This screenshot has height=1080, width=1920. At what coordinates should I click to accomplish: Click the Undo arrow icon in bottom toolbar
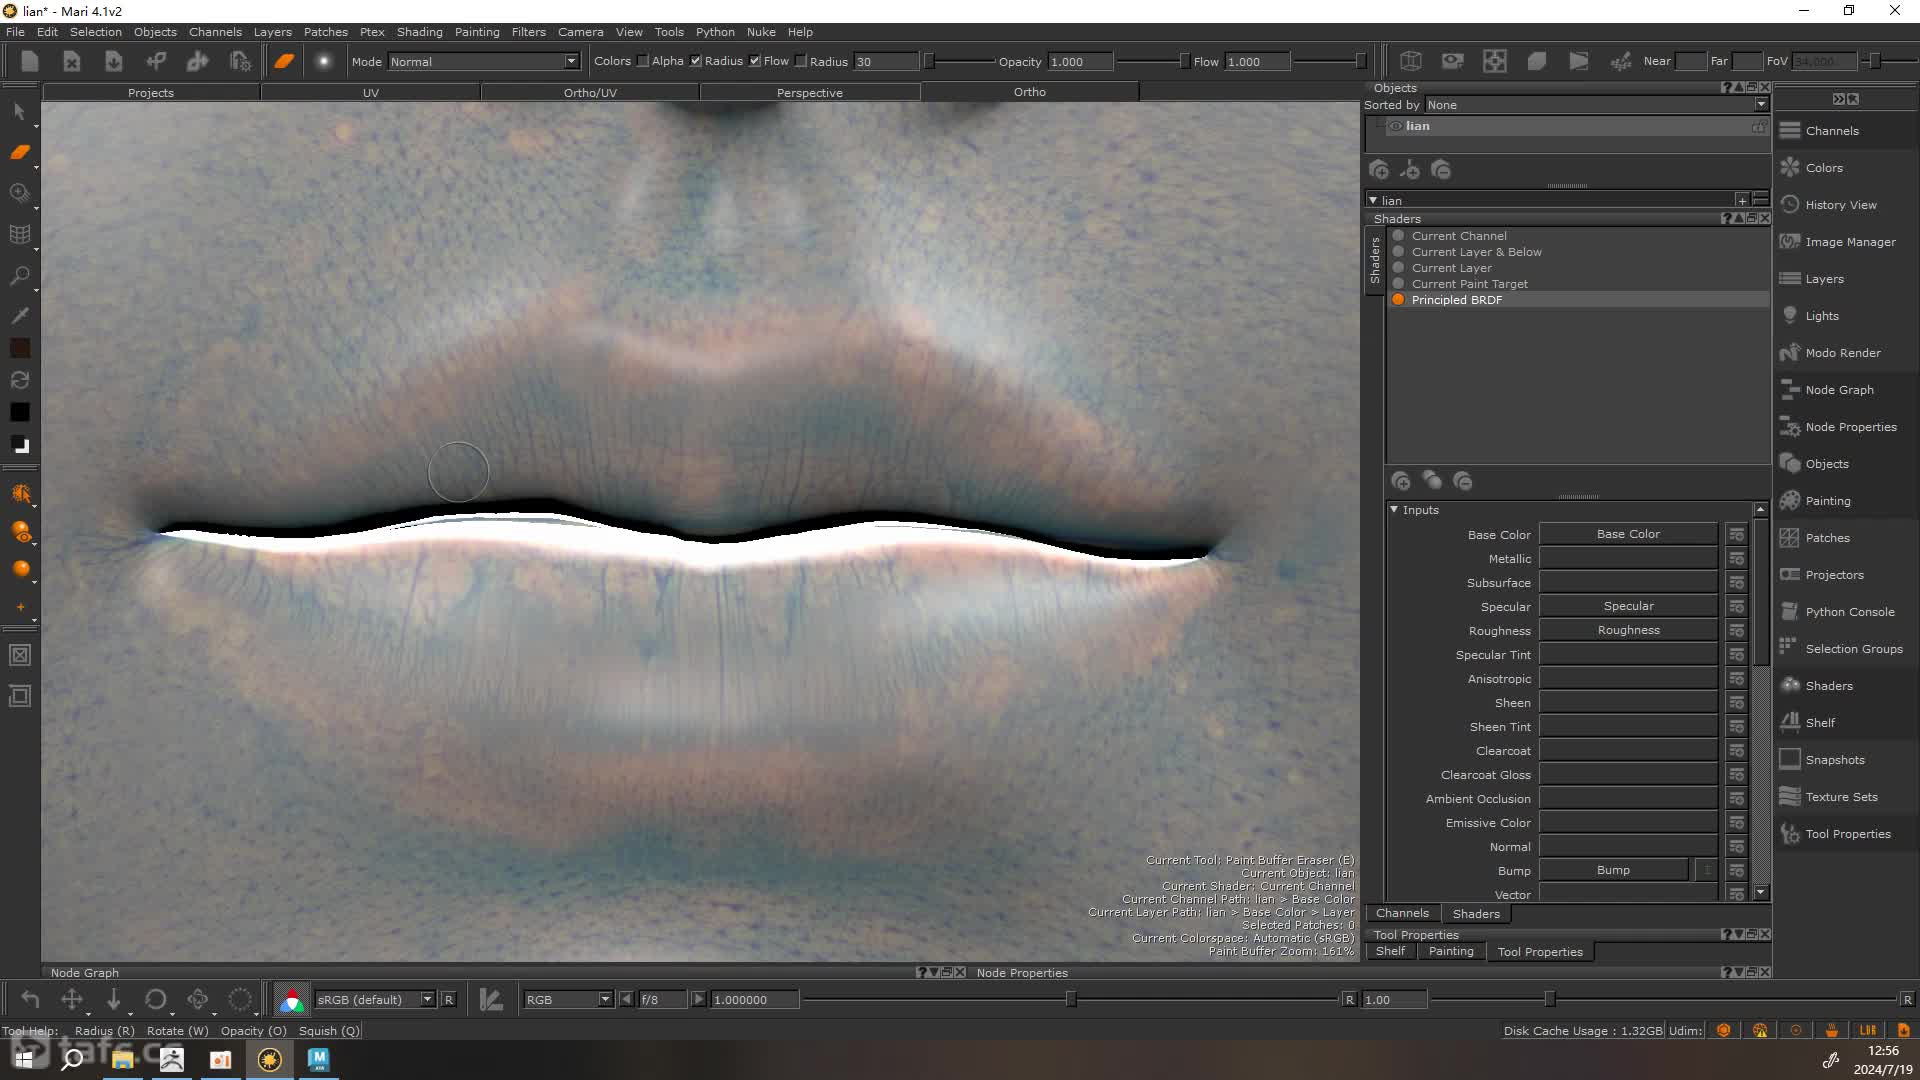pos(30,999)
